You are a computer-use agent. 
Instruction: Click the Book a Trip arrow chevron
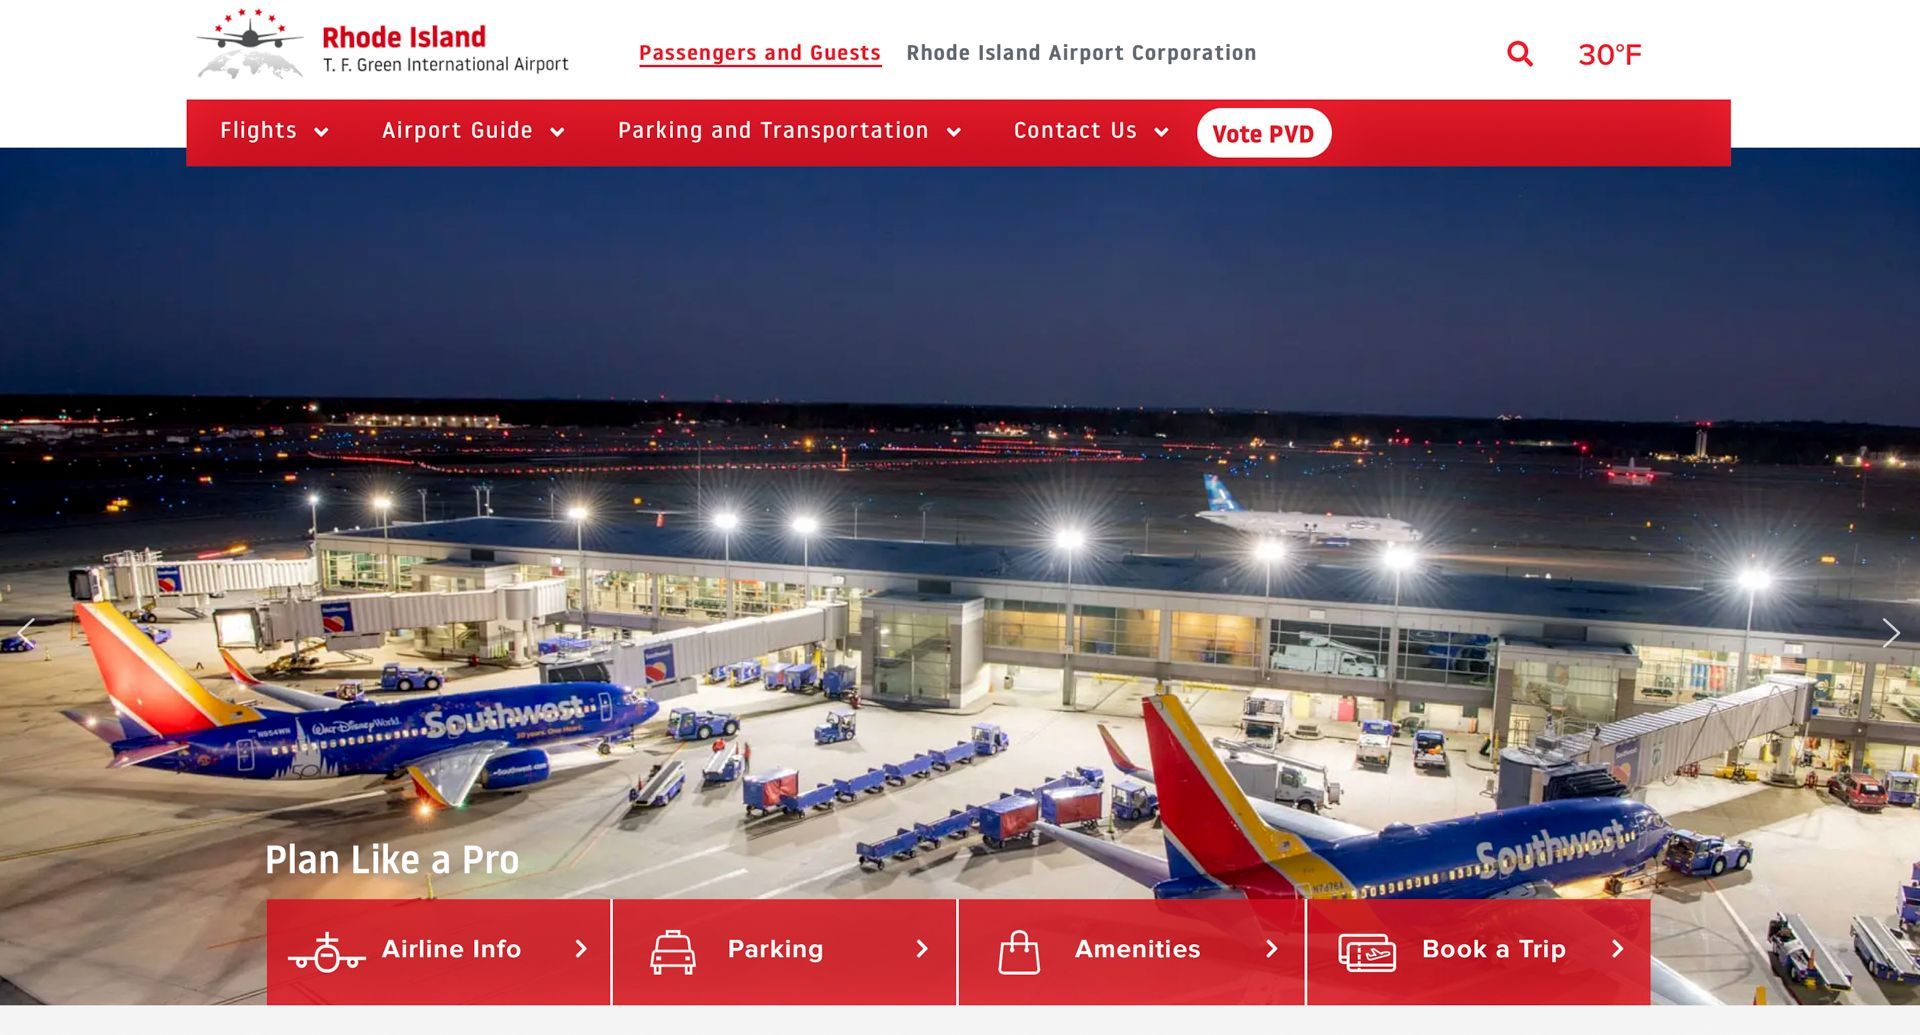point(1617,949)
